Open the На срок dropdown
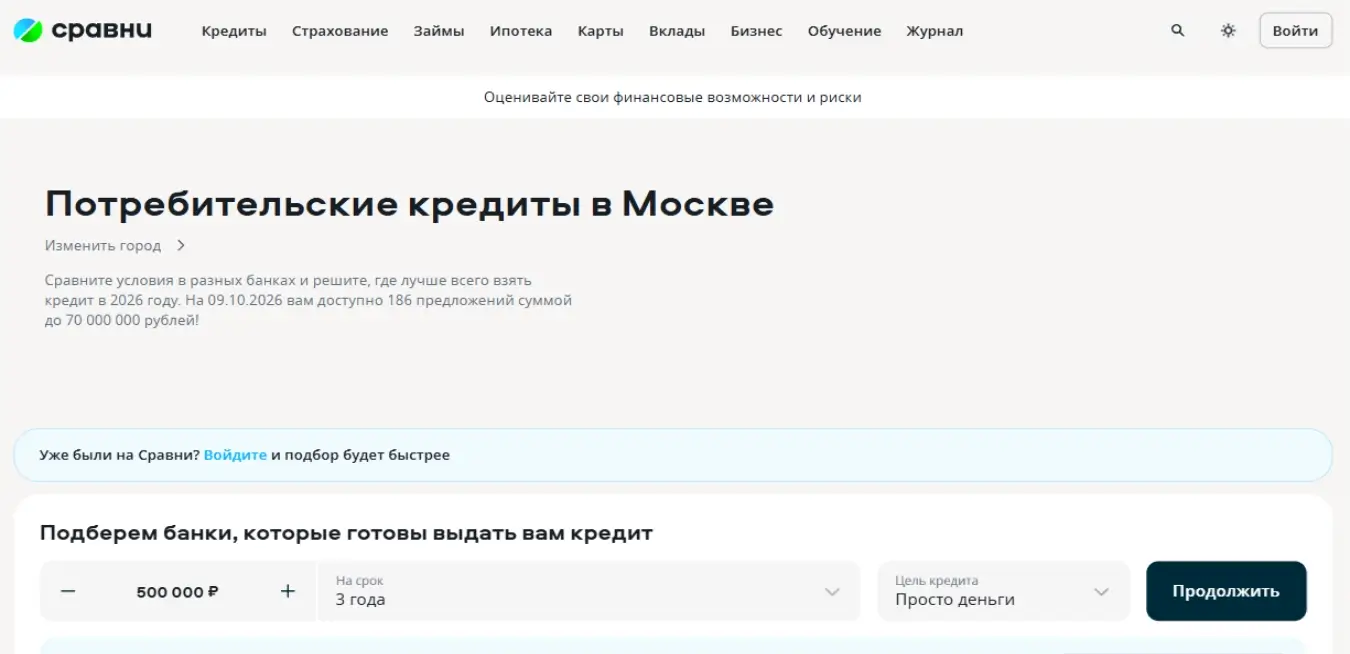1350x654 pixels. (x=589, y=591)
